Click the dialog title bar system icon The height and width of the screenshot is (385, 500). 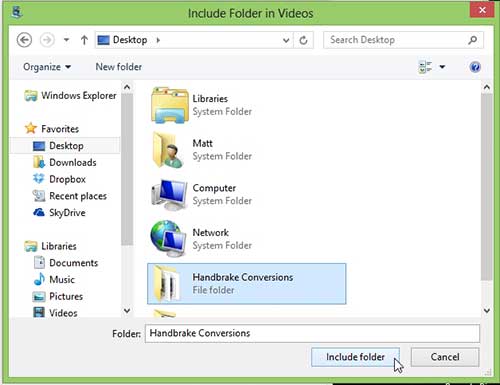point(17,12)
